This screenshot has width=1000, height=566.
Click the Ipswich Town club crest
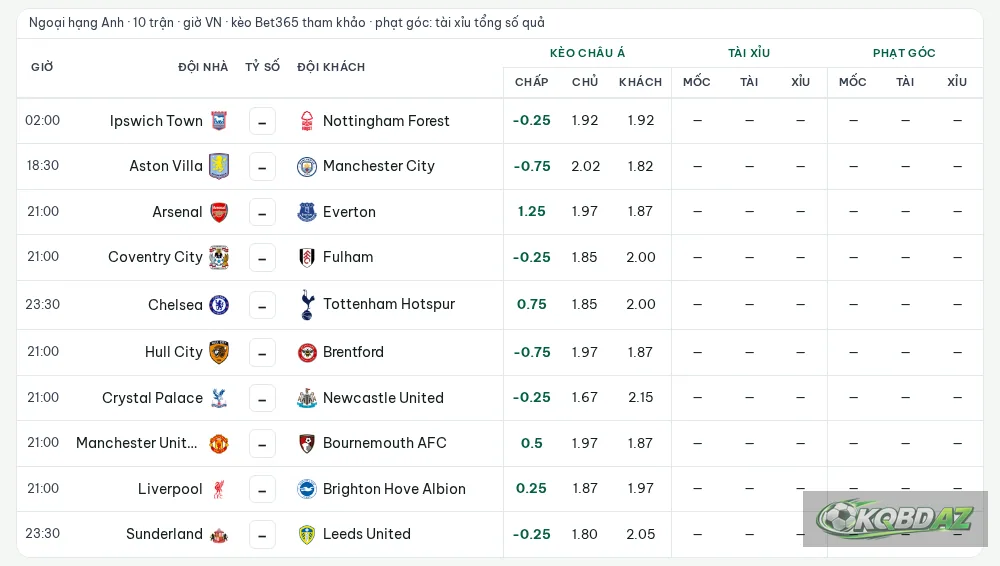tap(219, 121)
